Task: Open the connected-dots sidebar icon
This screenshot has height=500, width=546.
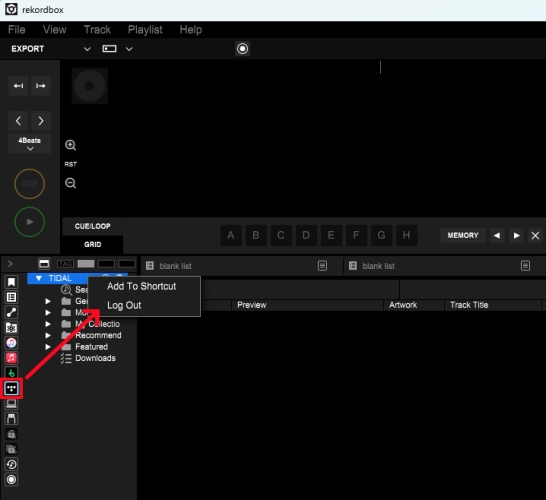Action: (11, 313)
